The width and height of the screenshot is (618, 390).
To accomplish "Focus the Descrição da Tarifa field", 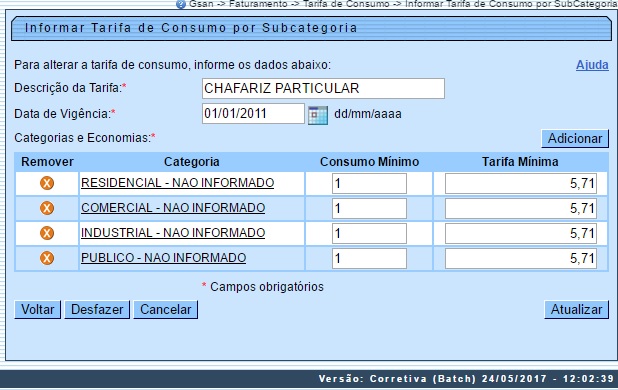I will pyautogui.click(x=323, y=88).
